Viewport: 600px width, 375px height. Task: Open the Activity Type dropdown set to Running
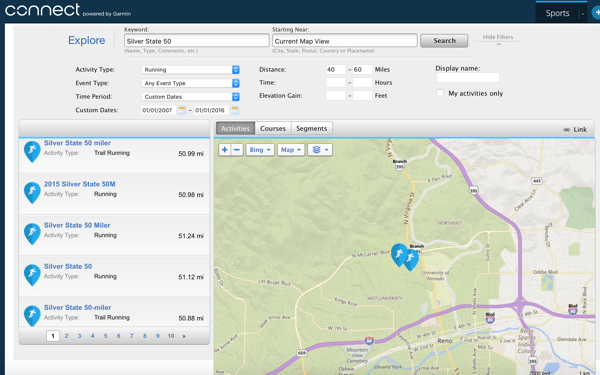coord(190,70)
